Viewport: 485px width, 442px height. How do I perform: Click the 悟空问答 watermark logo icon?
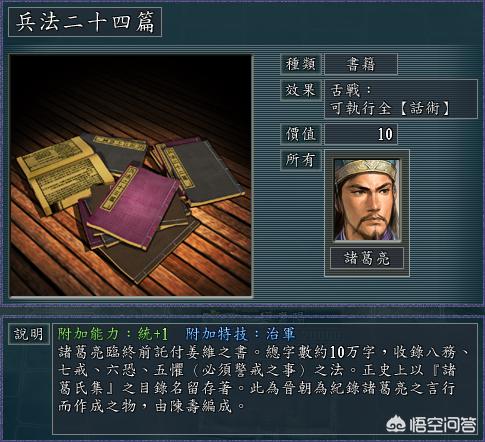pyautogui.click(x=396, y=424)
